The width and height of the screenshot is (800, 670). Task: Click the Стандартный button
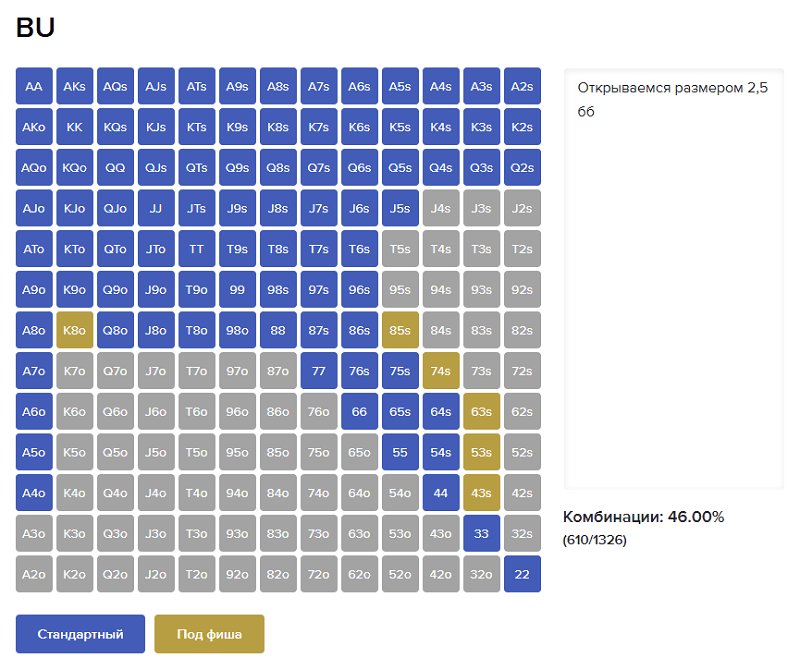tap(80, 634)
